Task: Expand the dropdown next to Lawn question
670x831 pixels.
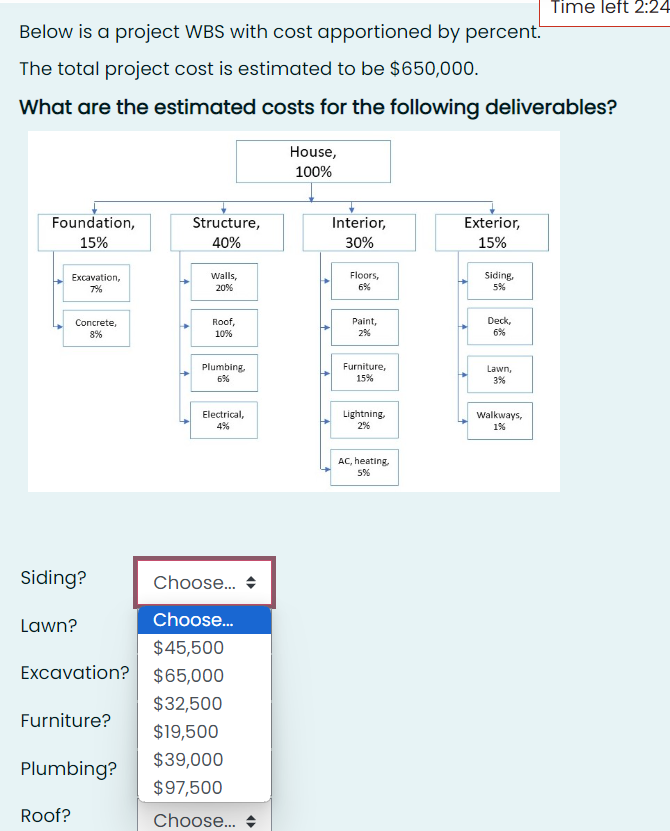Action: (x=203, y=626)
